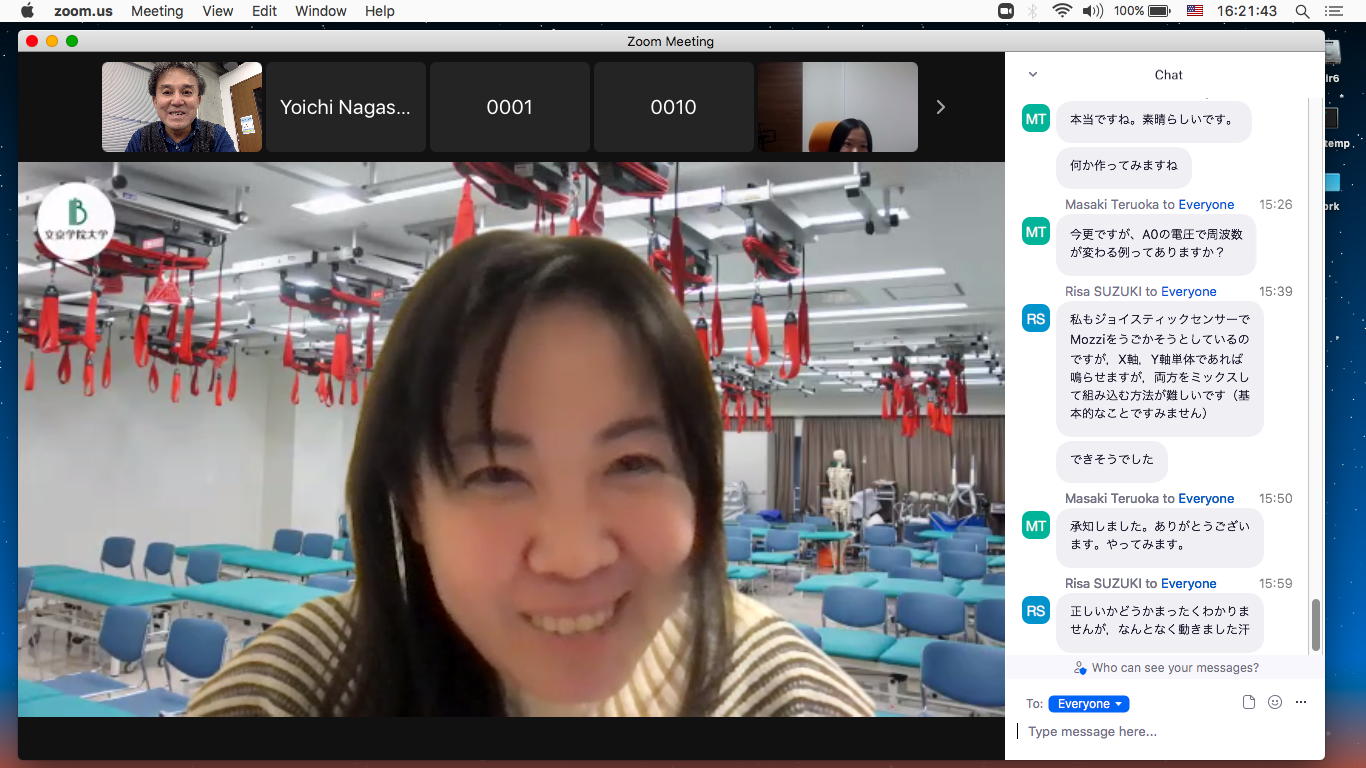
Task: Click the chat bubble 何か作ってみますね
Action: tap(1124, 166)
